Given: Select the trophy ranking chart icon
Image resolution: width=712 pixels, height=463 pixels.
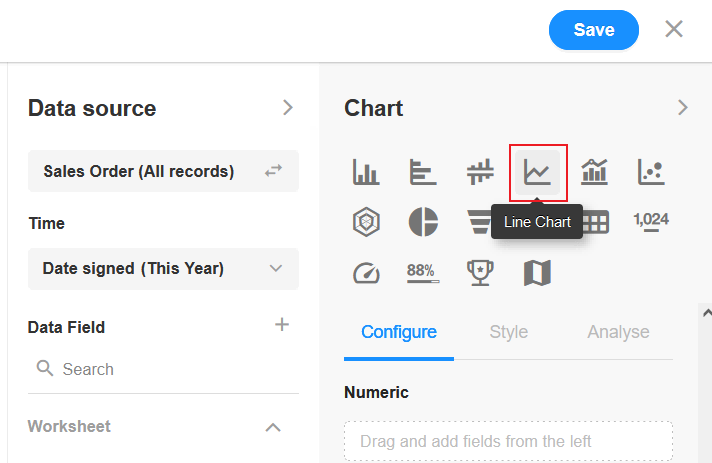Looking at the screenshot, I should [x=480, y=273].
